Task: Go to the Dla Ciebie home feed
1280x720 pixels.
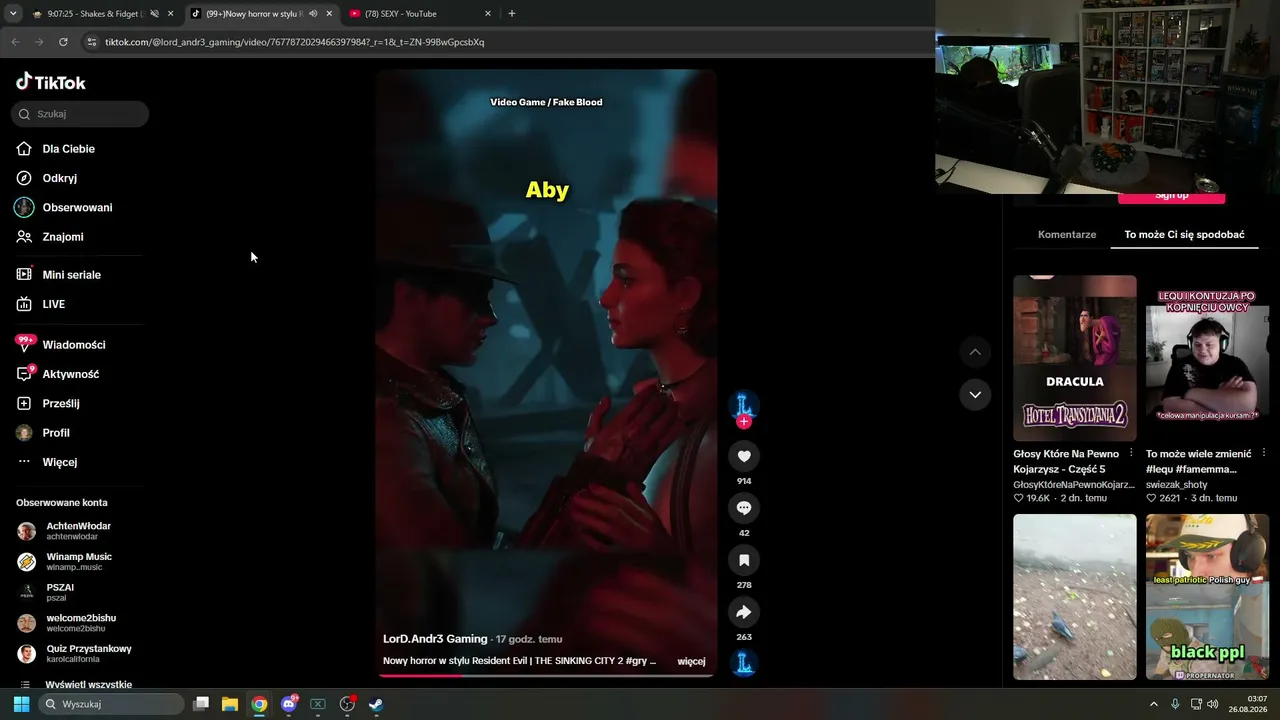Action: click(x=68, y=149)
